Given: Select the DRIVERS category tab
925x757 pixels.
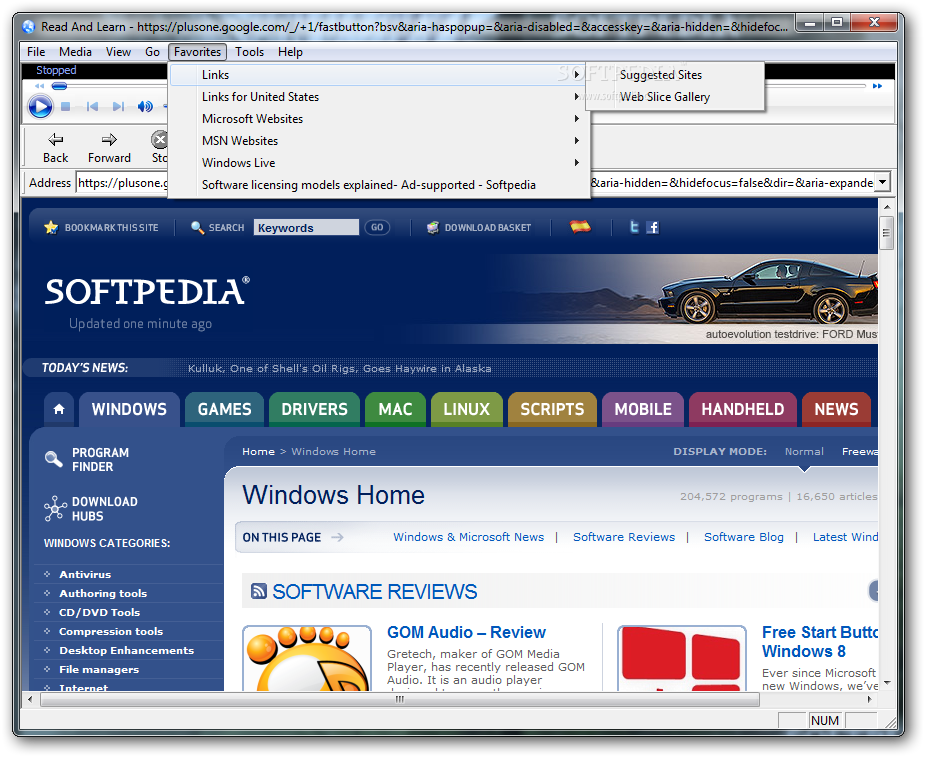Looking at the screenshot, I should pyautogui.click(x=314, y=409).
